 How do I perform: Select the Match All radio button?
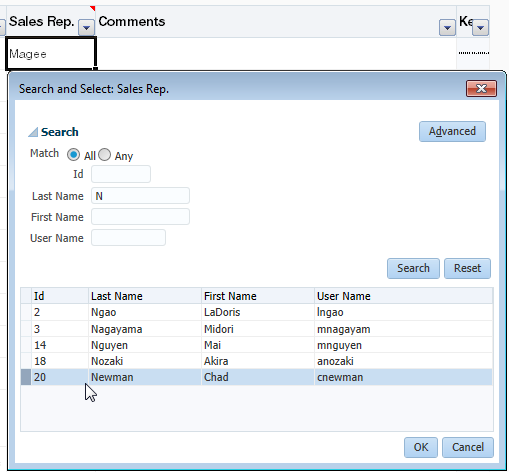click(x=73, y=155)
